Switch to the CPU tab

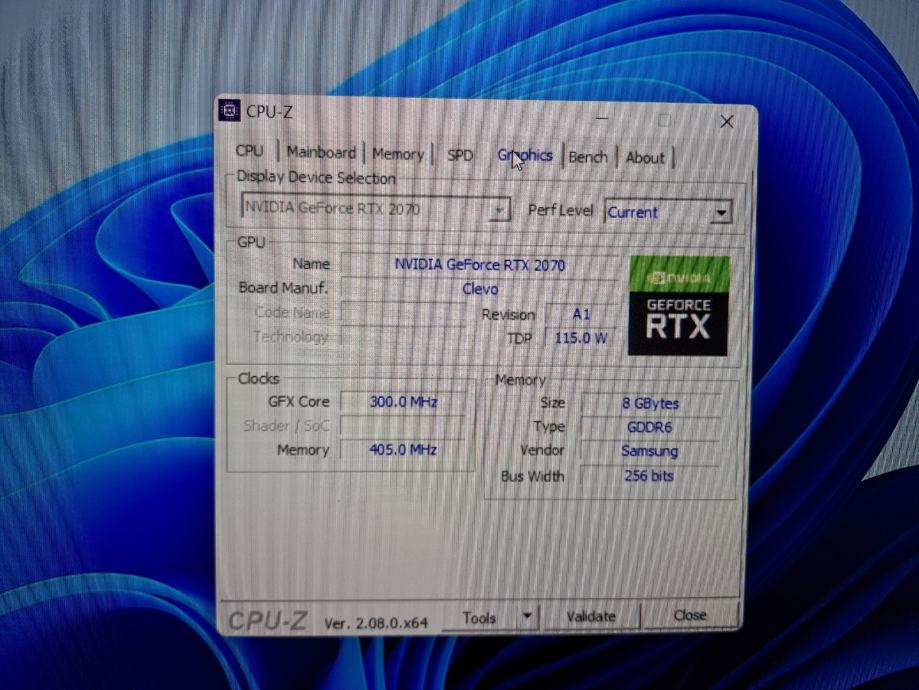250,151
